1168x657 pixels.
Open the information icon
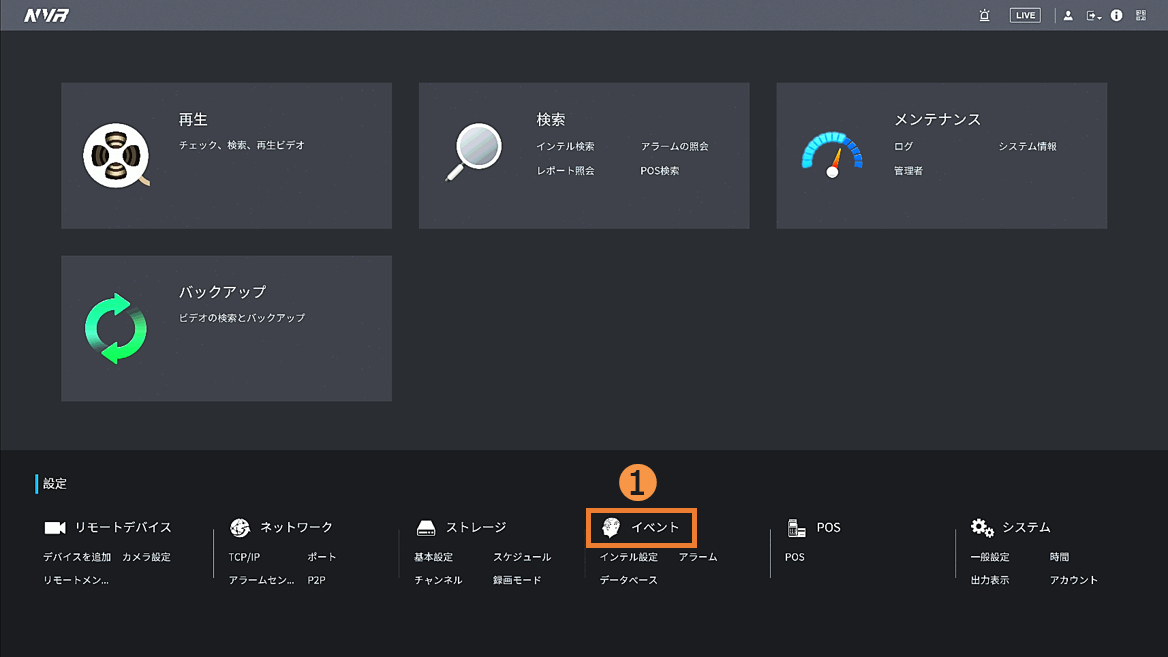1117,15
